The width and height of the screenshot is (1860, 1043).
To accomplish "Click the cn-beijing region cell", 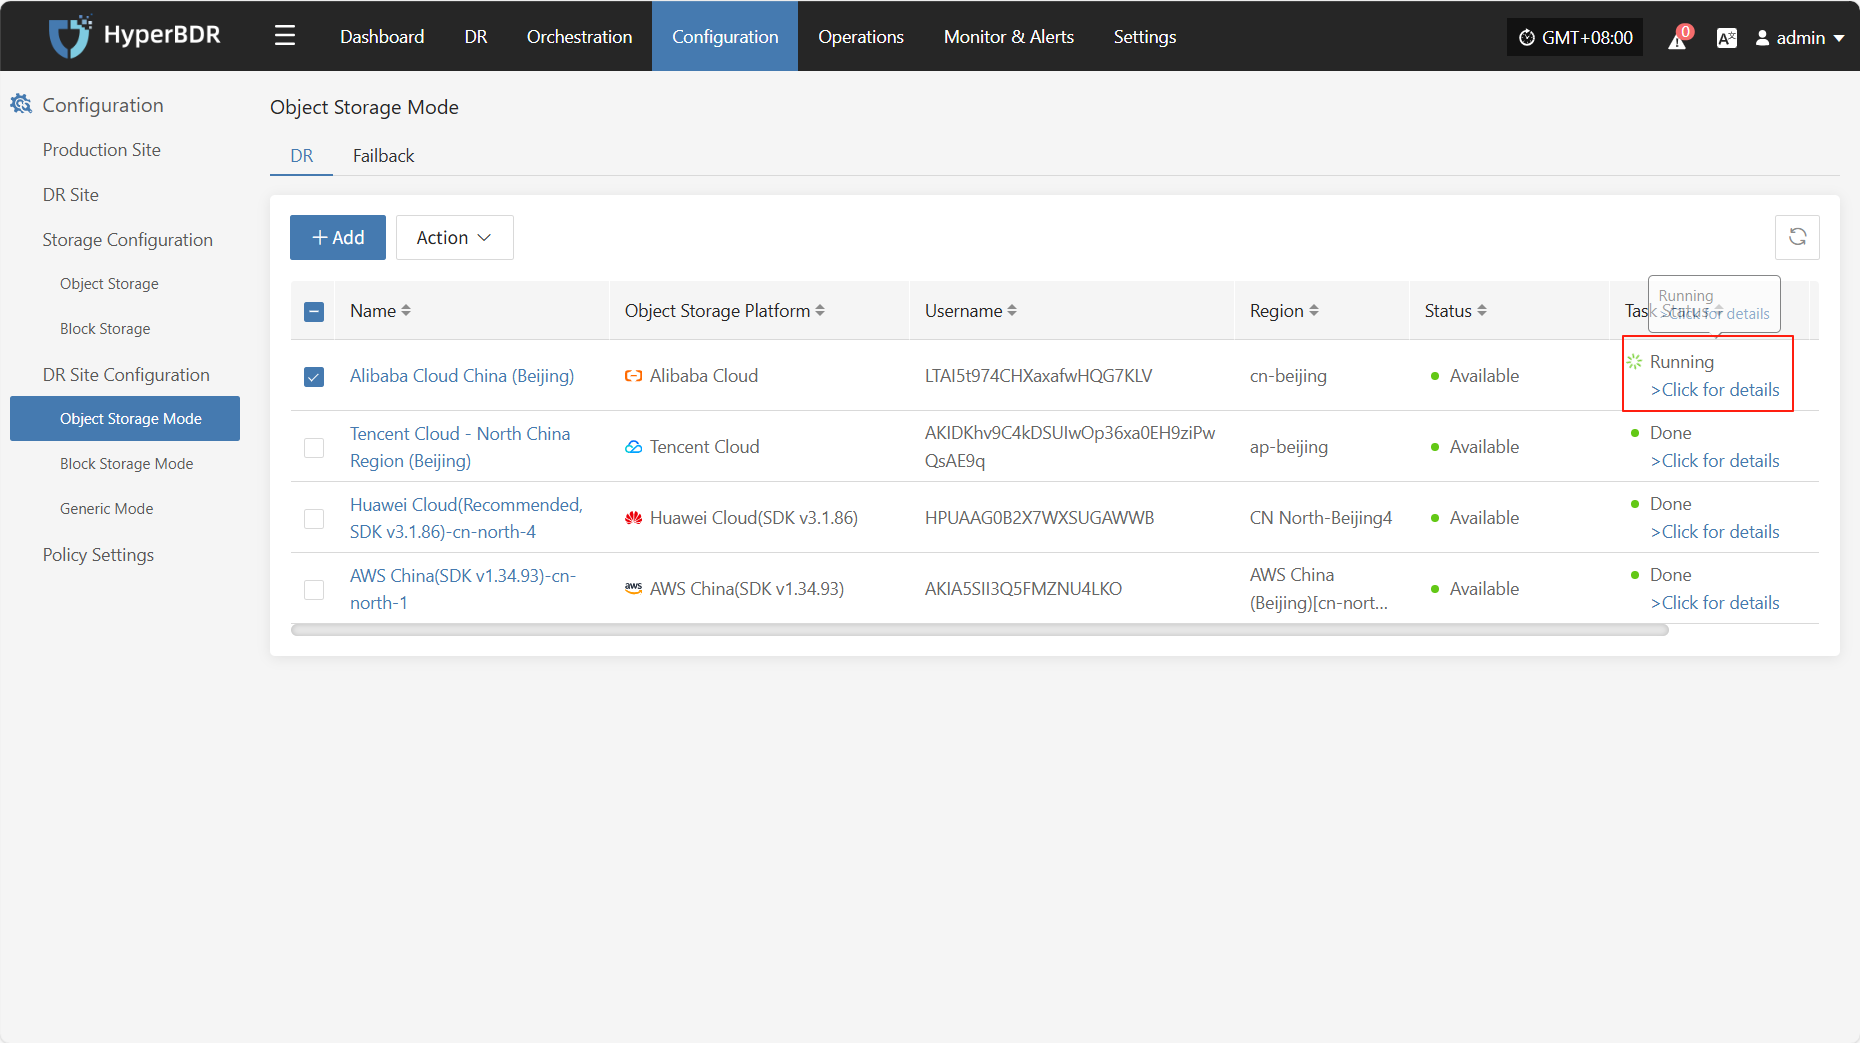I will [x=1288, y=376].
